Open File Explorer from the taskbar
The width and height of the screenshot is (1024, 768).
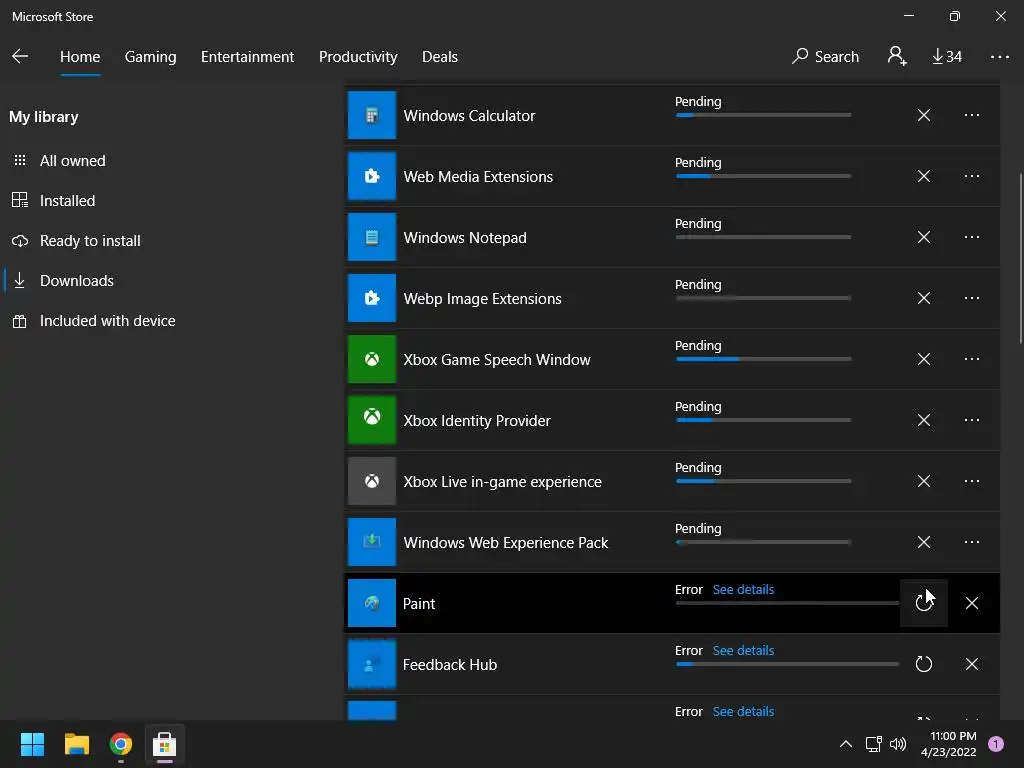[76, 744]
